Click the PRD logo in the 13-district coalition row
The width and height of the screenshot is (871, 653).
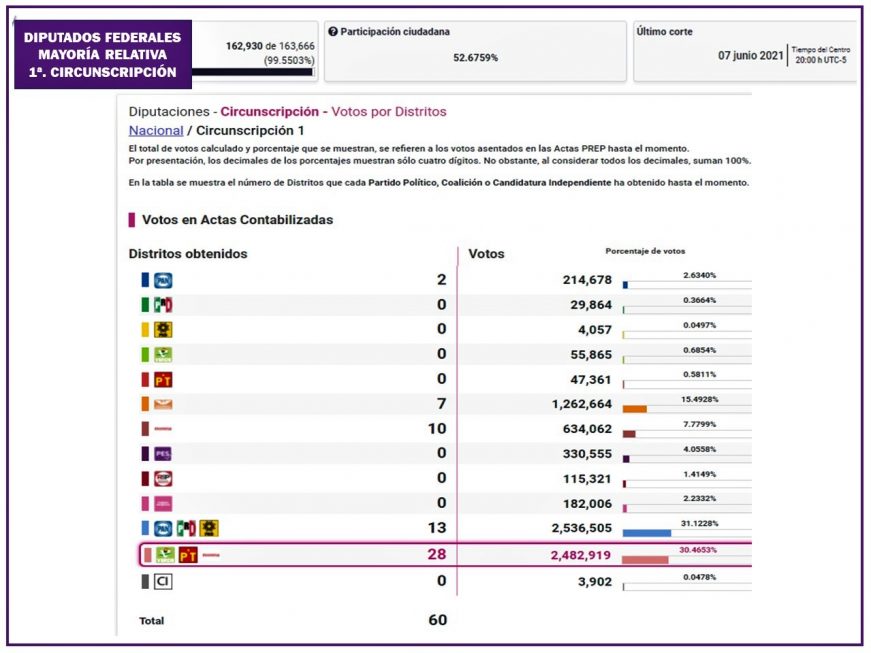(209, 528)
